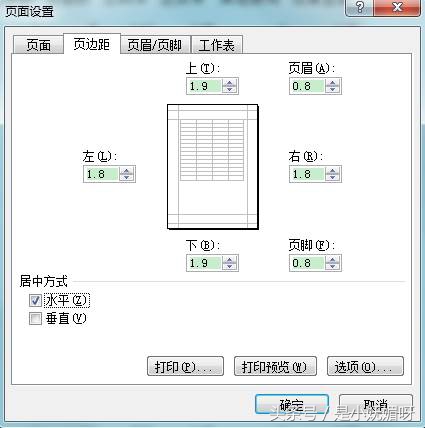425x428 pixels.
Task: Open the 选项(O)... options button
Action: click(x=365, y=366)
